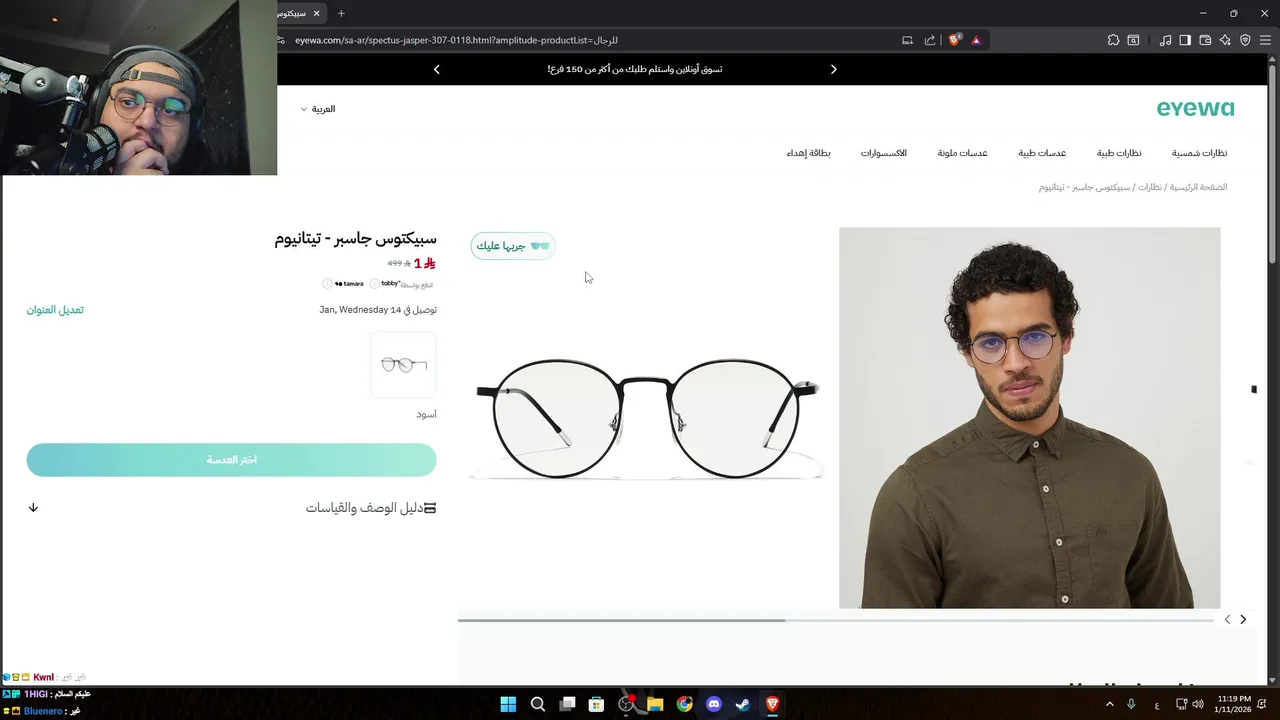The image size is (1280, 720).
Task: Expand hidden system tray icons chevron
Action: (1109, 704)
